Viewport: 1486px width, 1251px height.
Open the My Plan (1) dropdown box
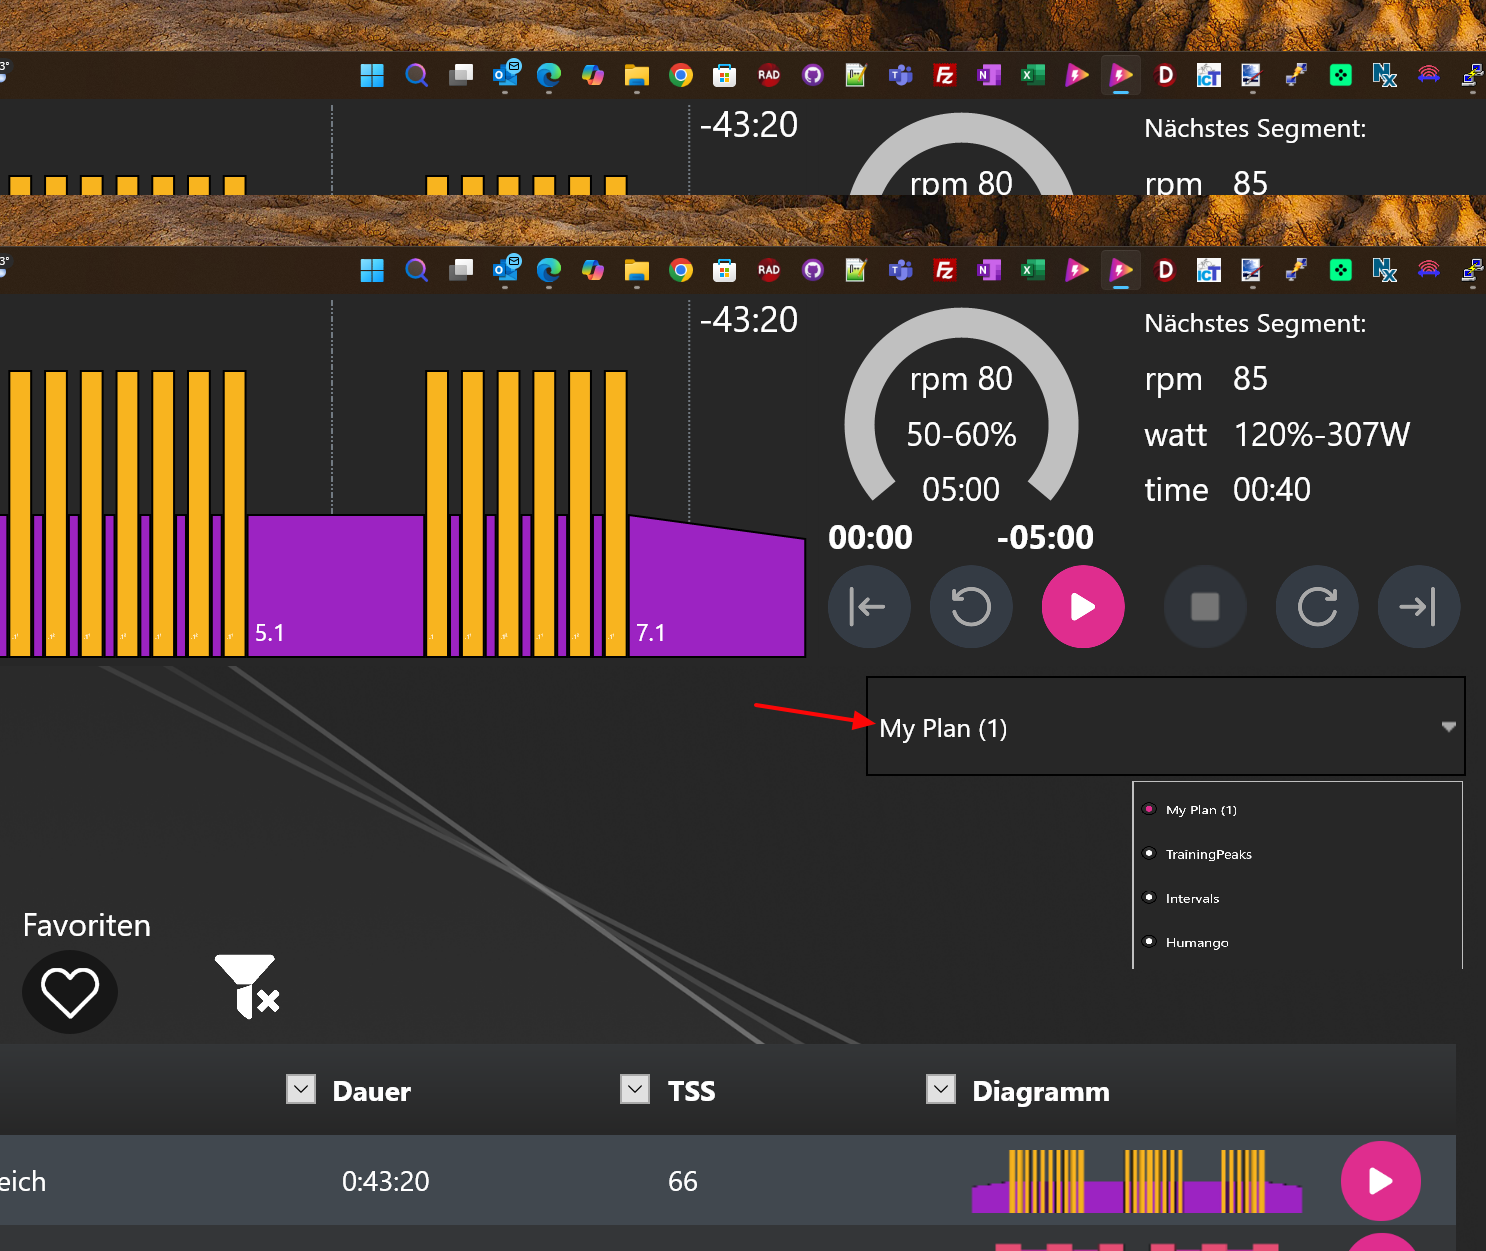(1165, 727)
